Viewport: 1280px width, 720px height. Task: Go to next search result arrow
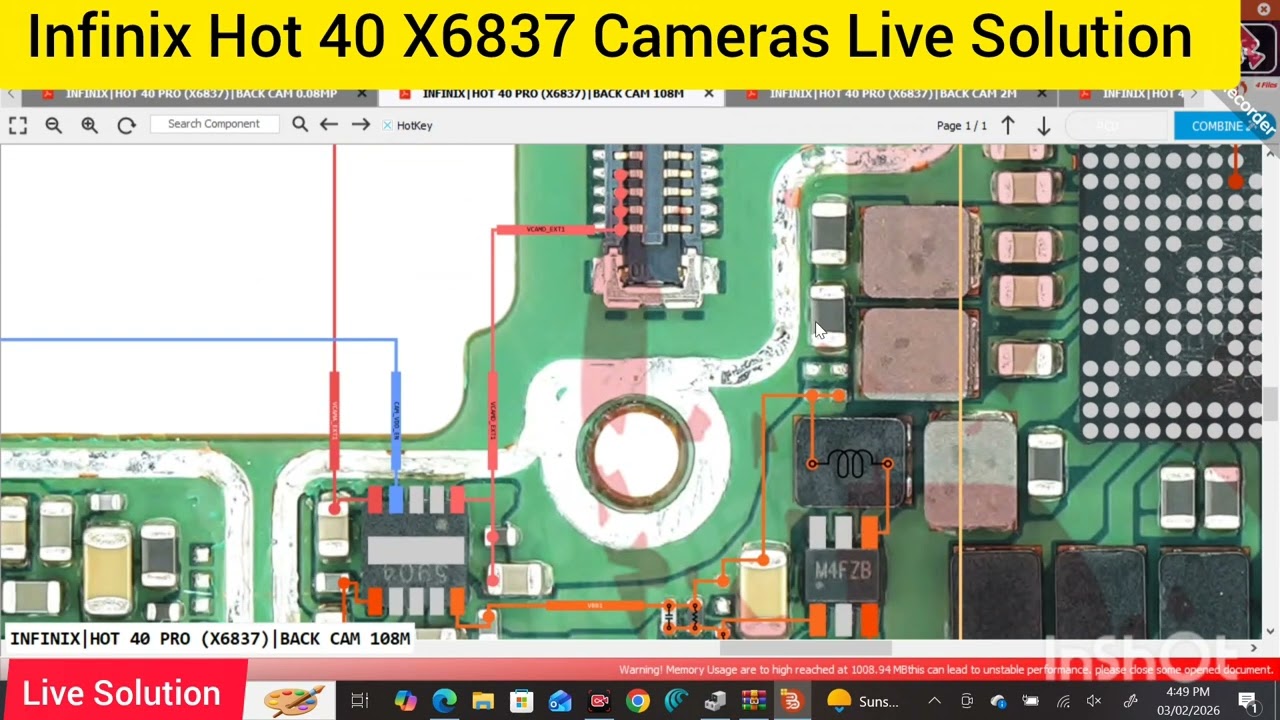coord(361,125)
